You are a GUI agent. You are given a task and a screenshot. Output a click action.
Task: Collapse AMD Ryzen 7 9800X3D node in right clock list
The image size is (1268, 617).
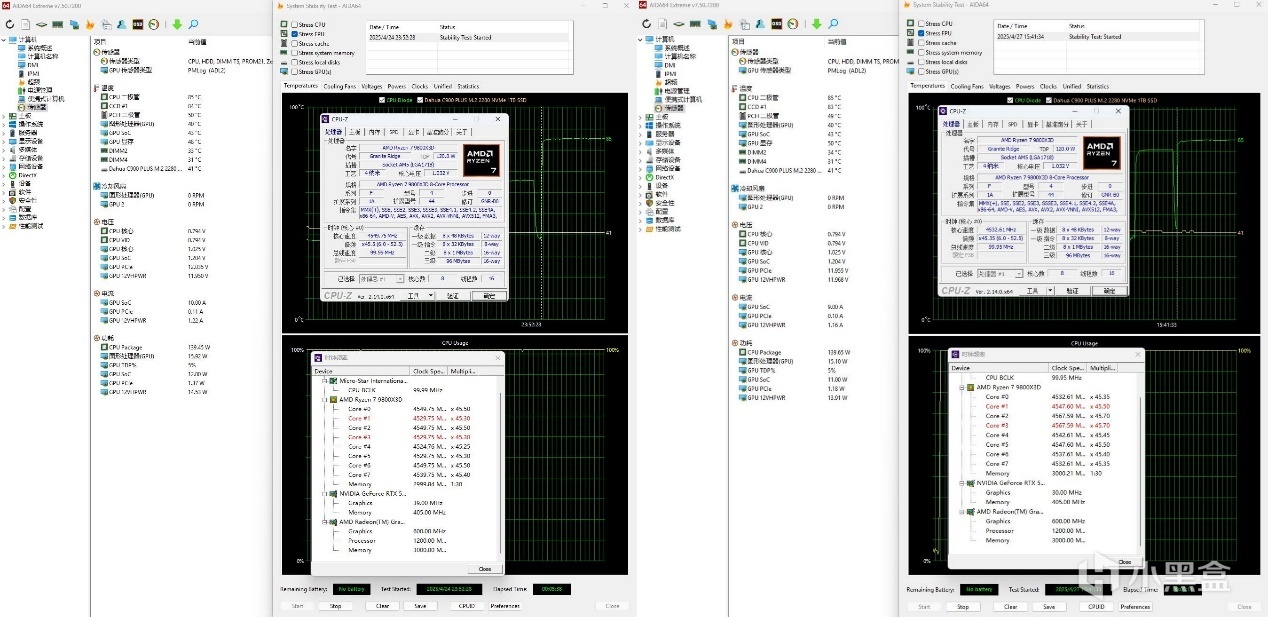click(962, 387)
